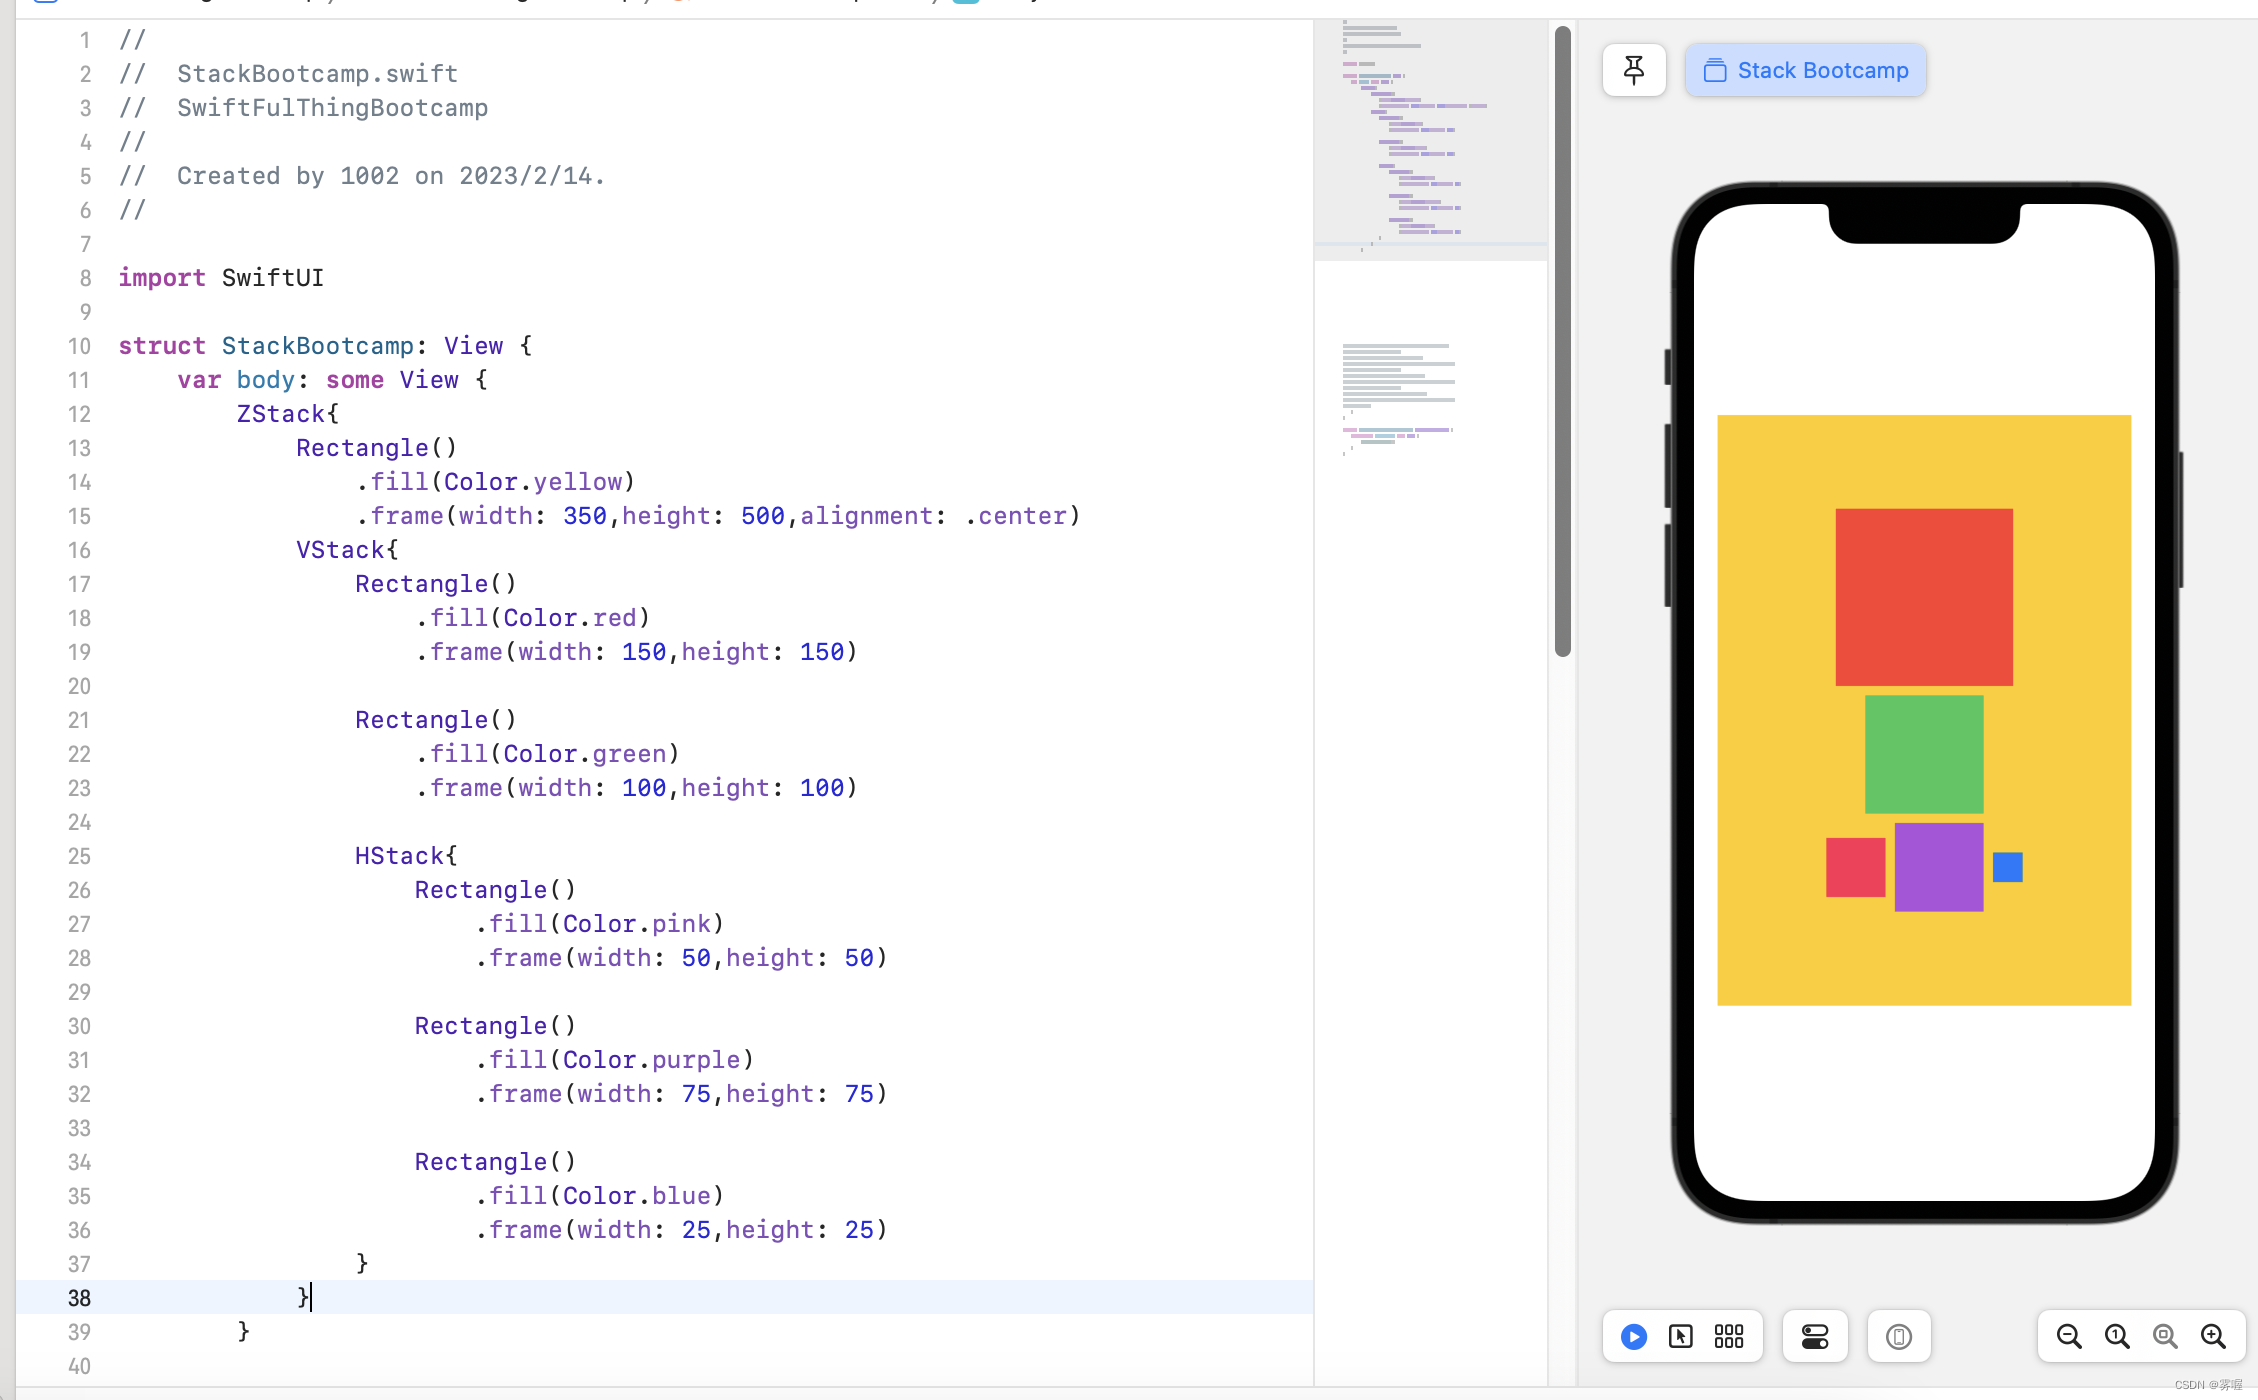Click line number 17 to set a breakpoint

[79, 584]
